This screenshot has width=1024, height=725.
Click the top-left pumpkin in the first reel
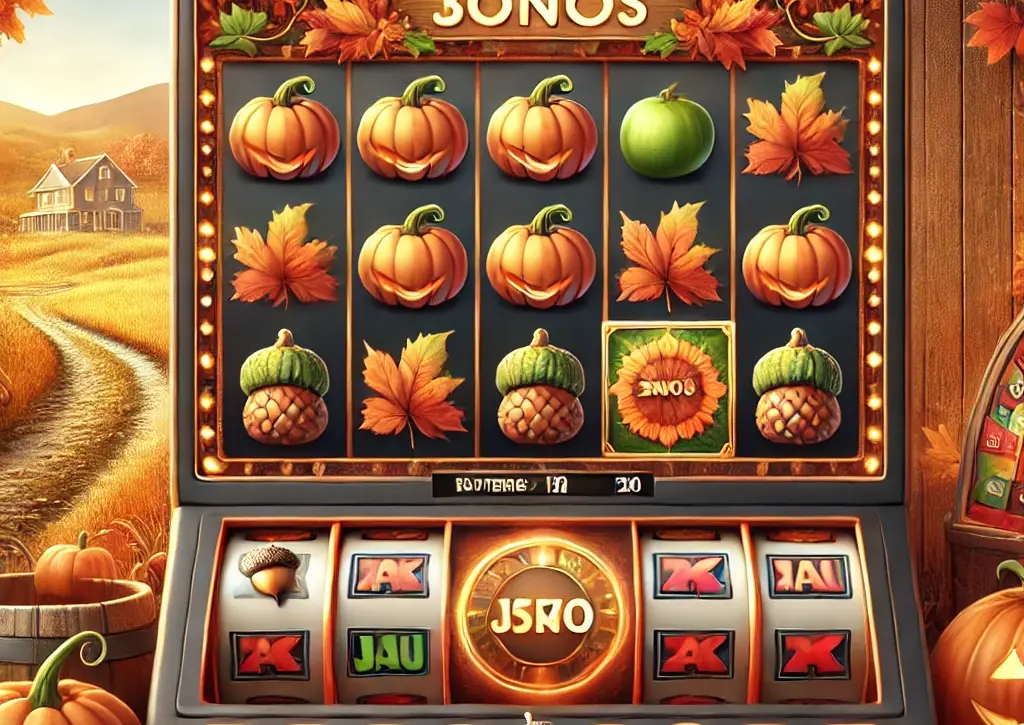284,128
